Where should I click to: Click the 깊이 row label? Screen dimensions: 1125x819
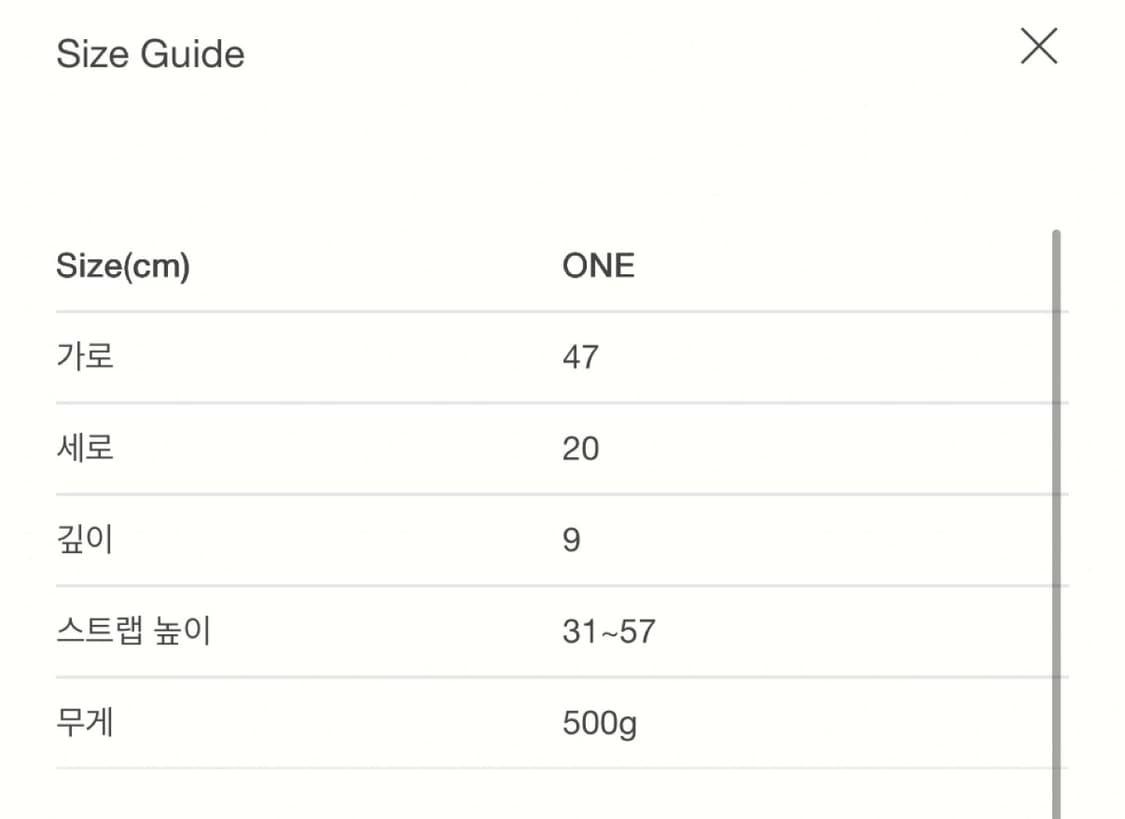click(x=85, y=540)
